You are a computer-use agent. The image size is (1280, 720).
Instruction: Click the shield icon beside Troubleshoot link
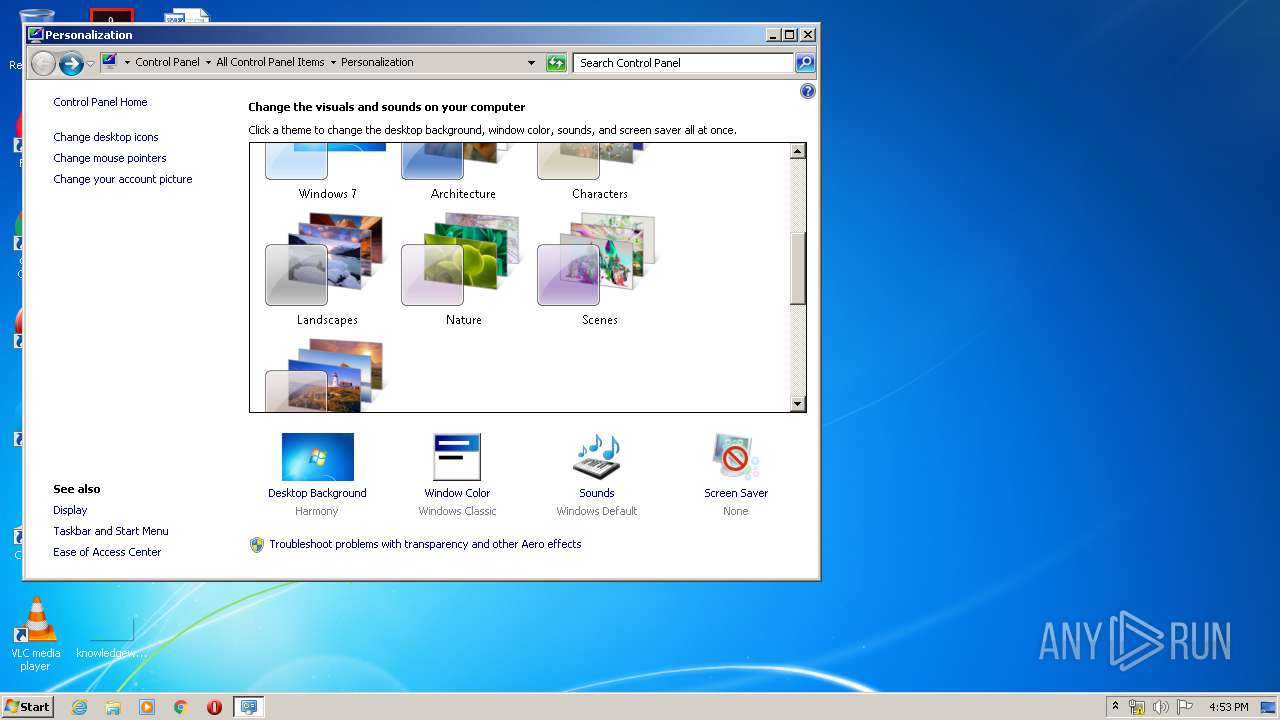[257, 544]
